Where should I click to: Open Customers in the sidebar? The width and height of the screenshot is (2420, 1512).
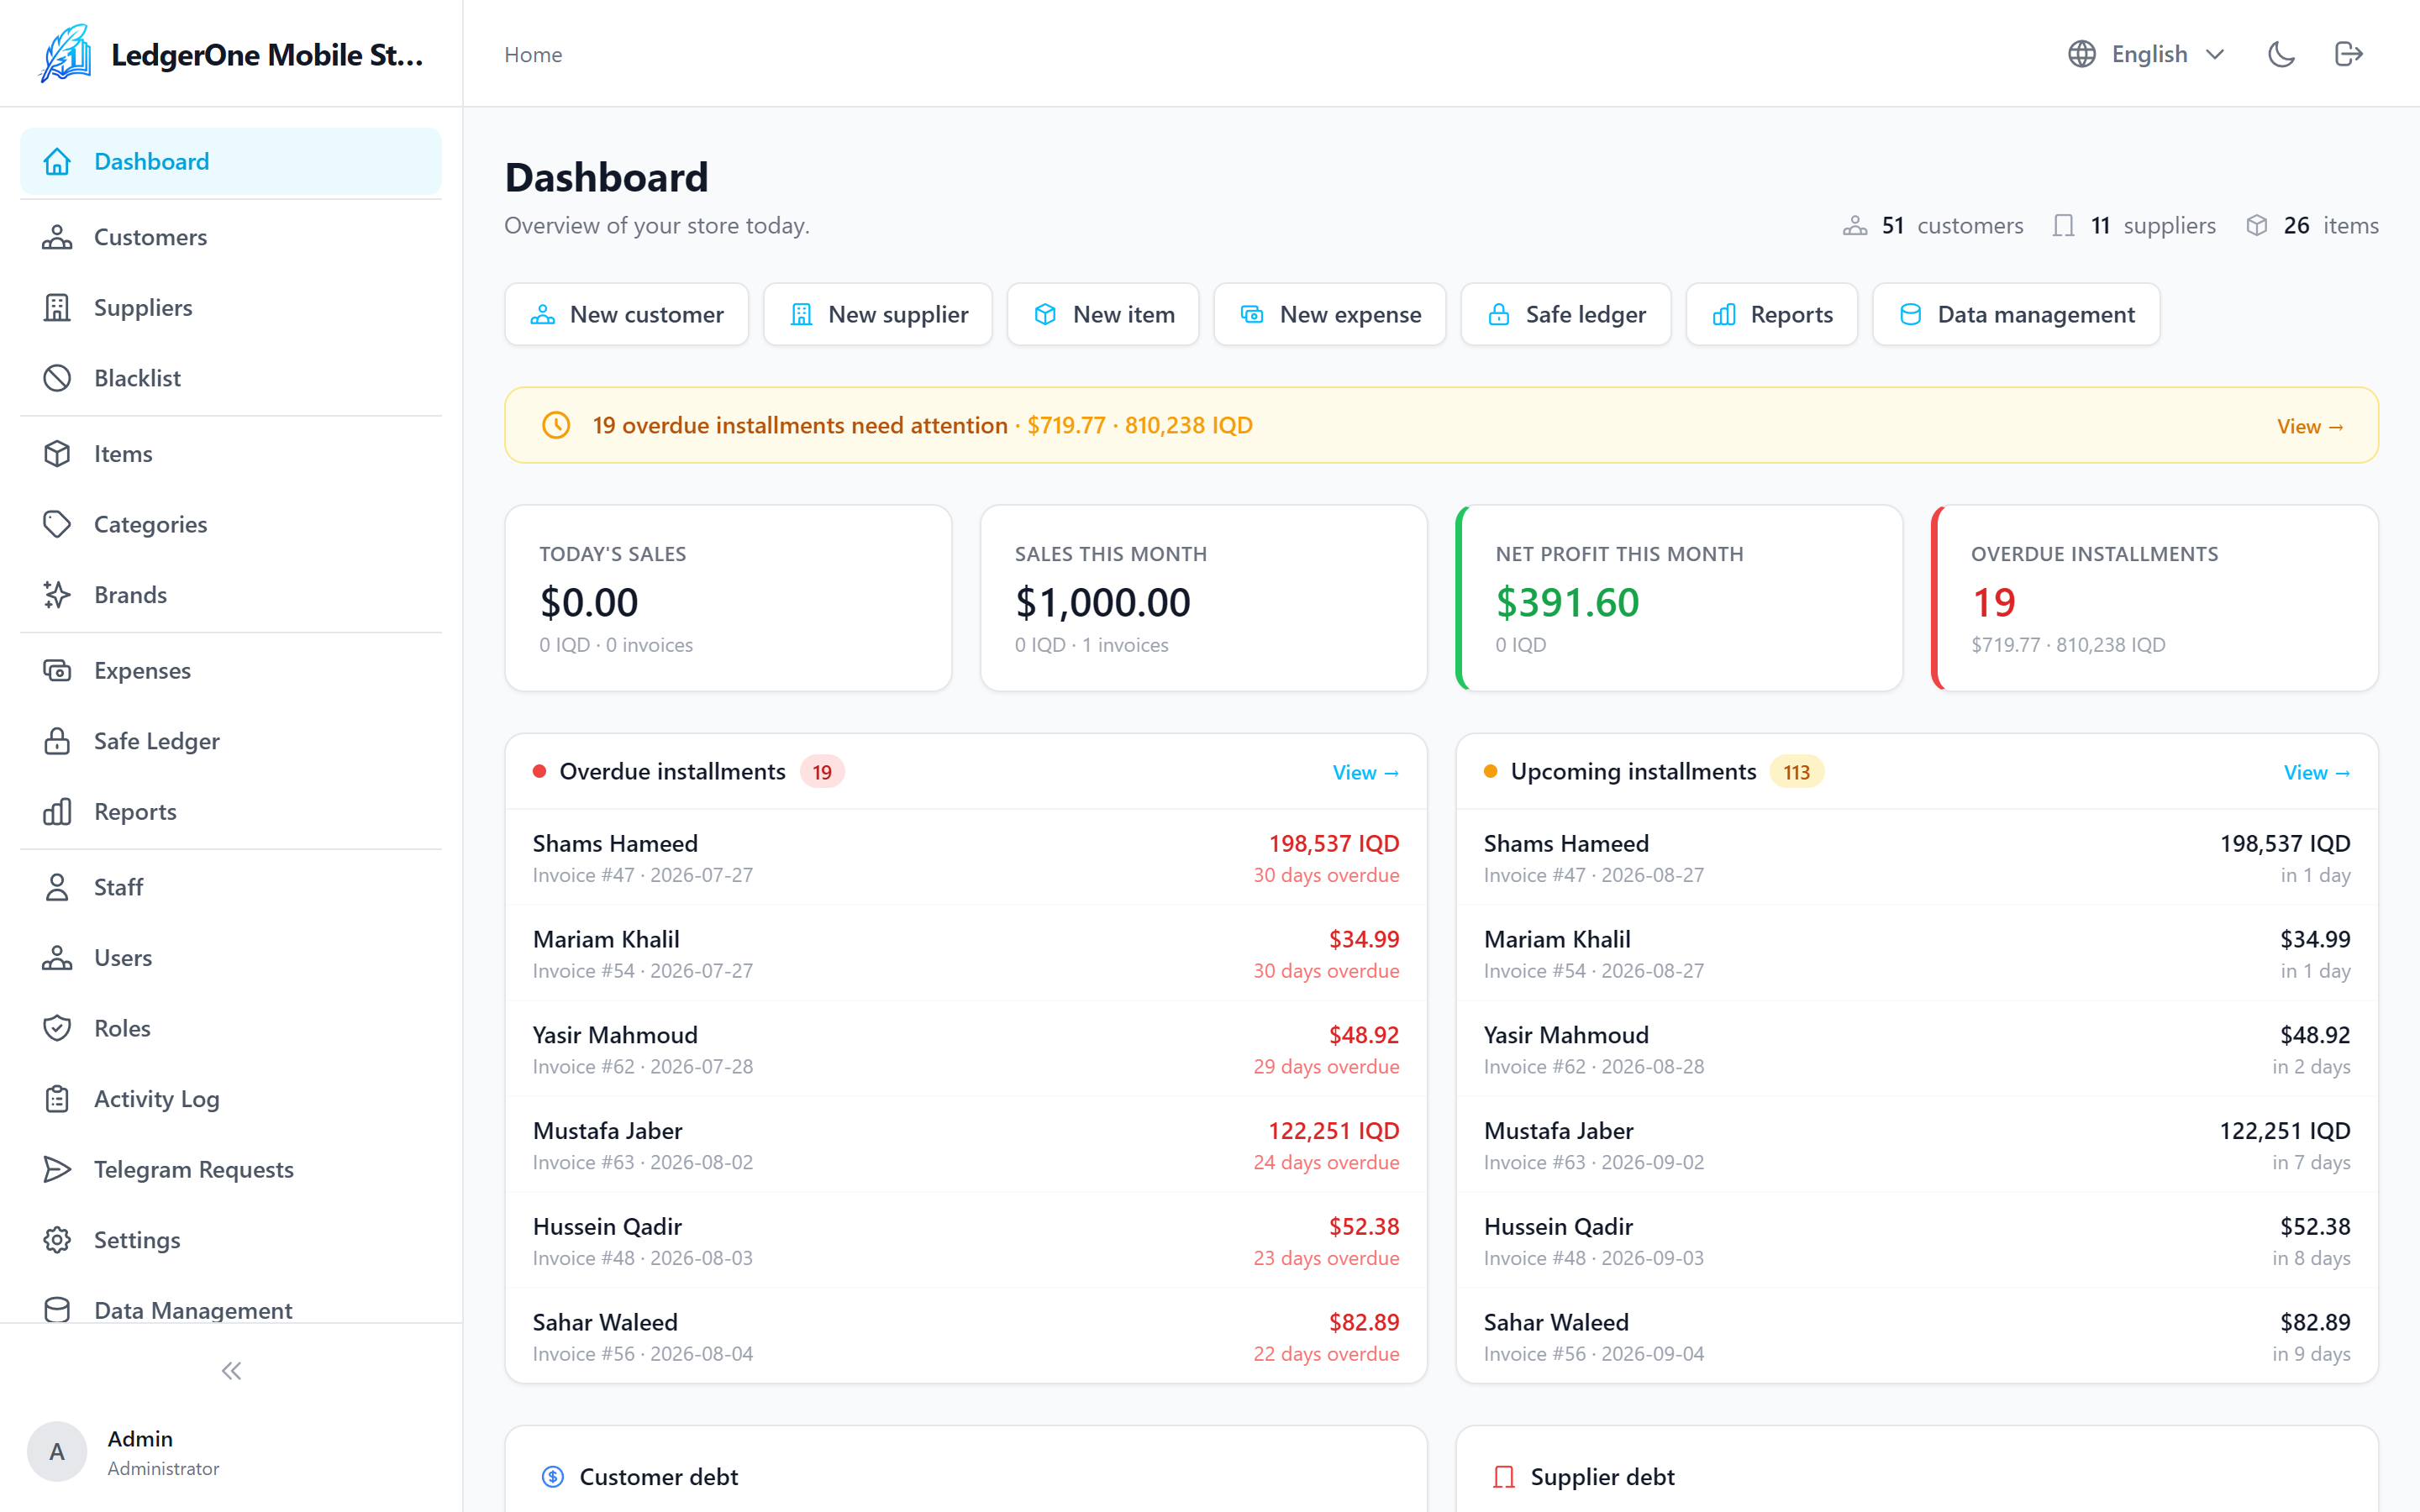click(x=231, y=237)
